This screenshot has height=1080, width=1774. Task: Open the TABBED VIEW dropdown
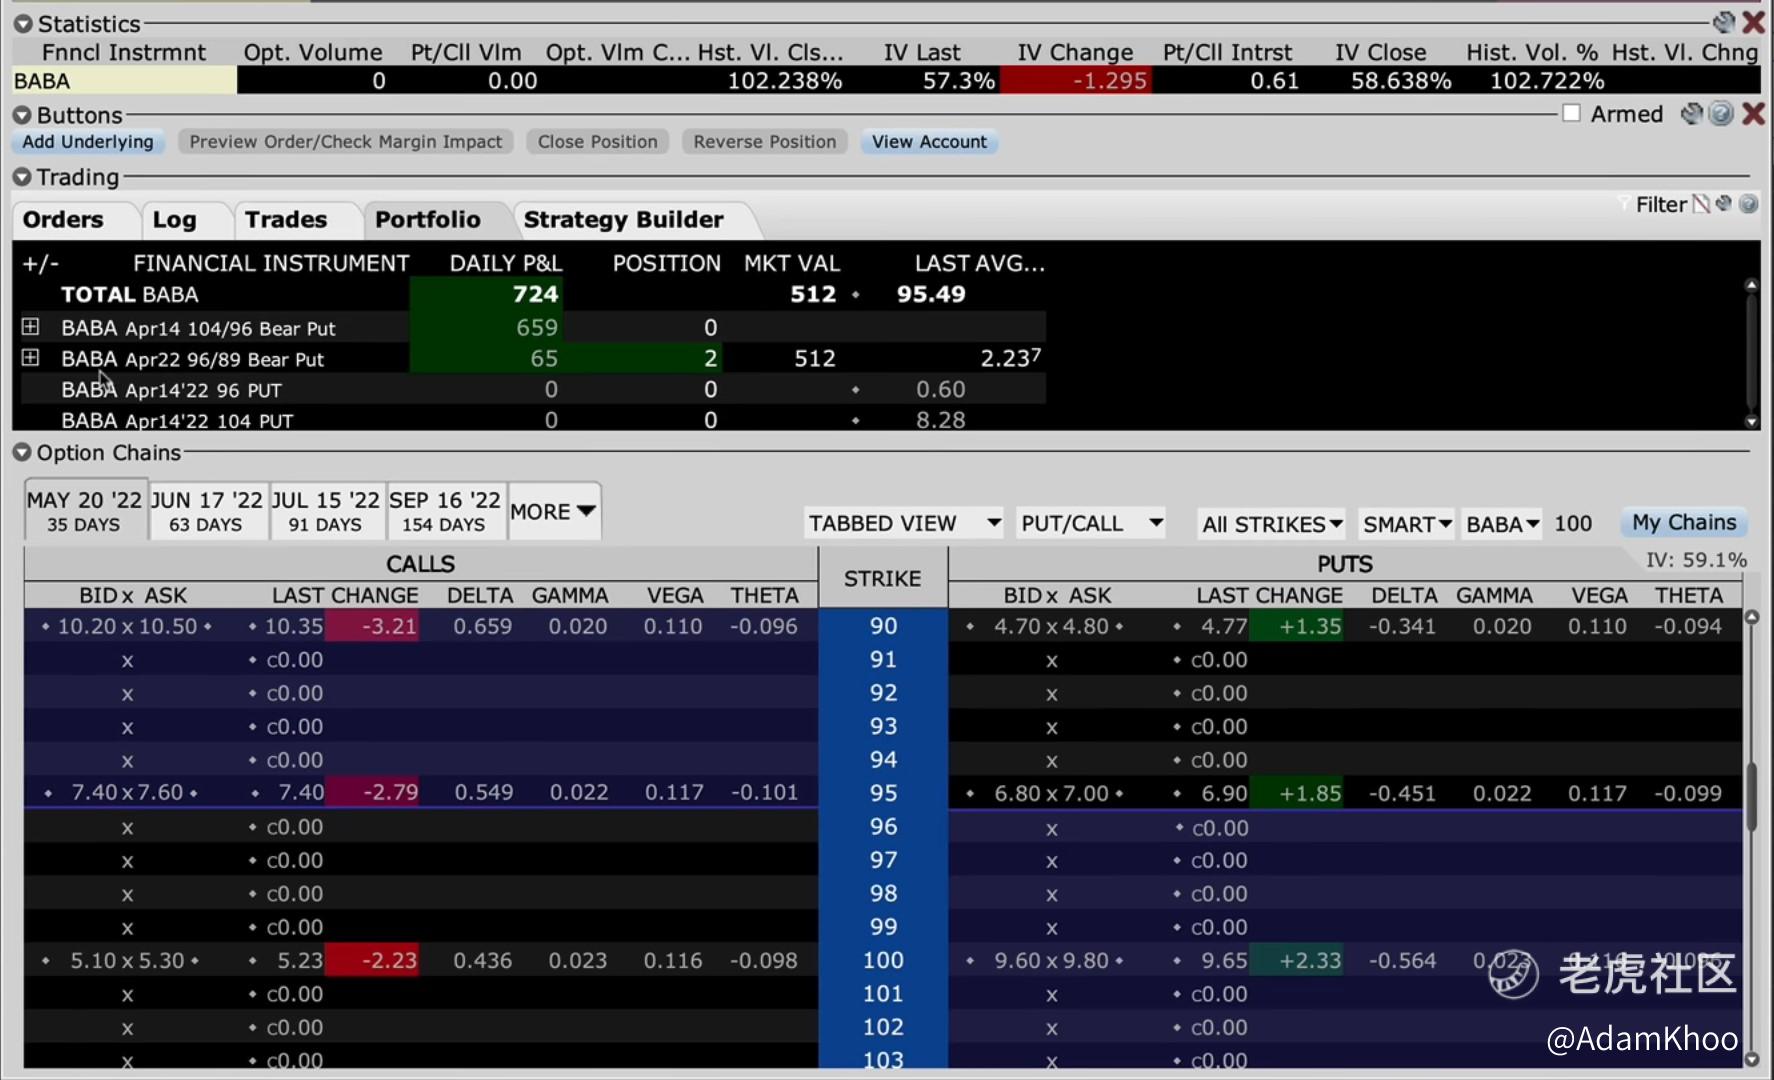[904, 523]
